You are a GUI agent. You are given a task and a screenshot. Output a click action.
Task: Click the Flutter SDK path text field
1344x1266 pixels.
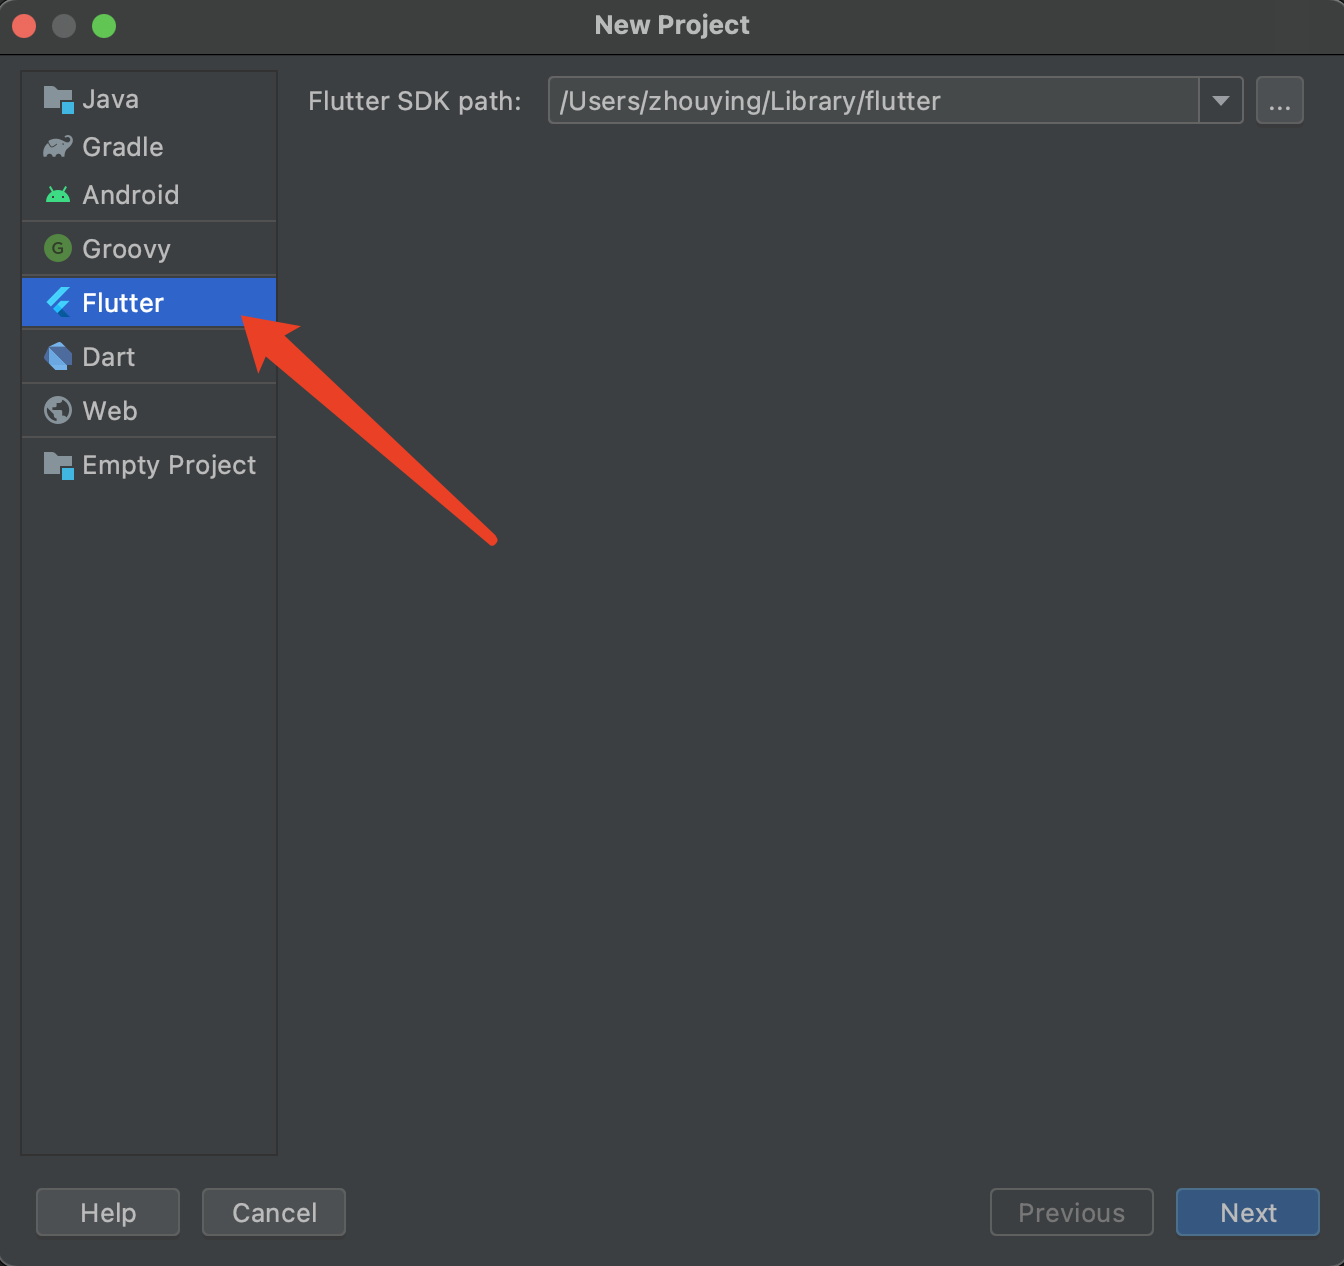873,100
